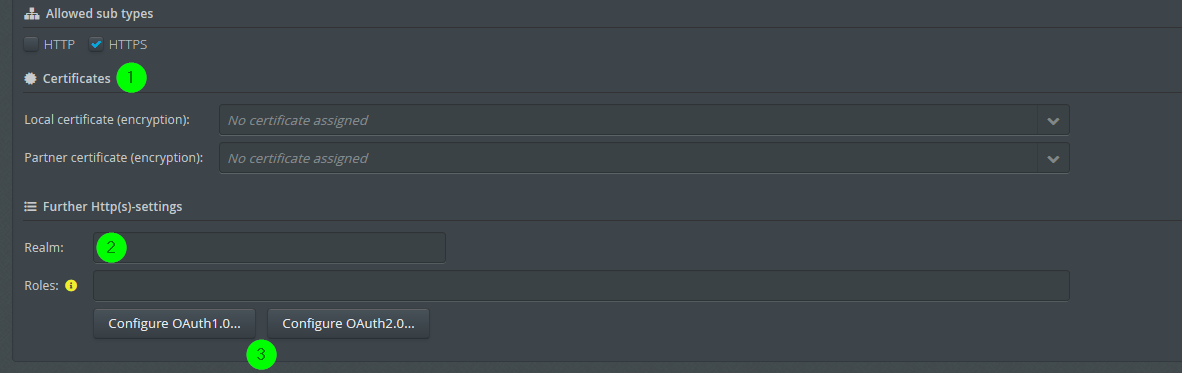Click the yellow info icon beside Roles
Viewport: 1182px width, 373px height.
[72, 286]
